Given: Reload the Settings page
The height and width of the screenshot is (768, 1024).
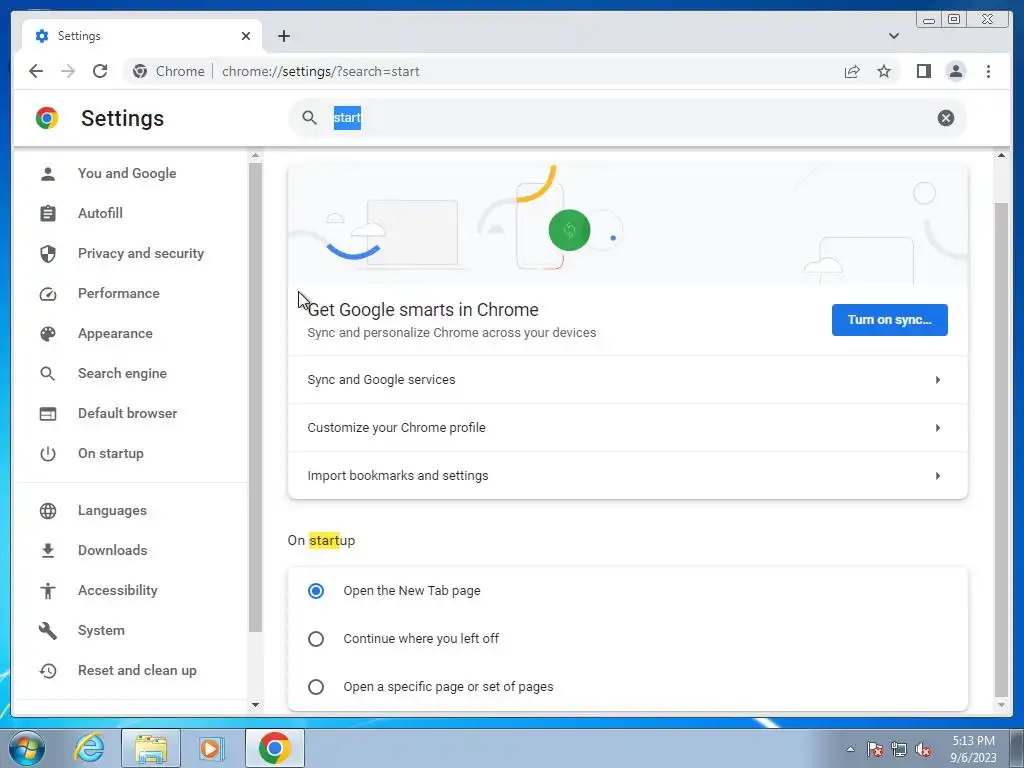Looking at the screenshot, I should [x=100, y=71].
